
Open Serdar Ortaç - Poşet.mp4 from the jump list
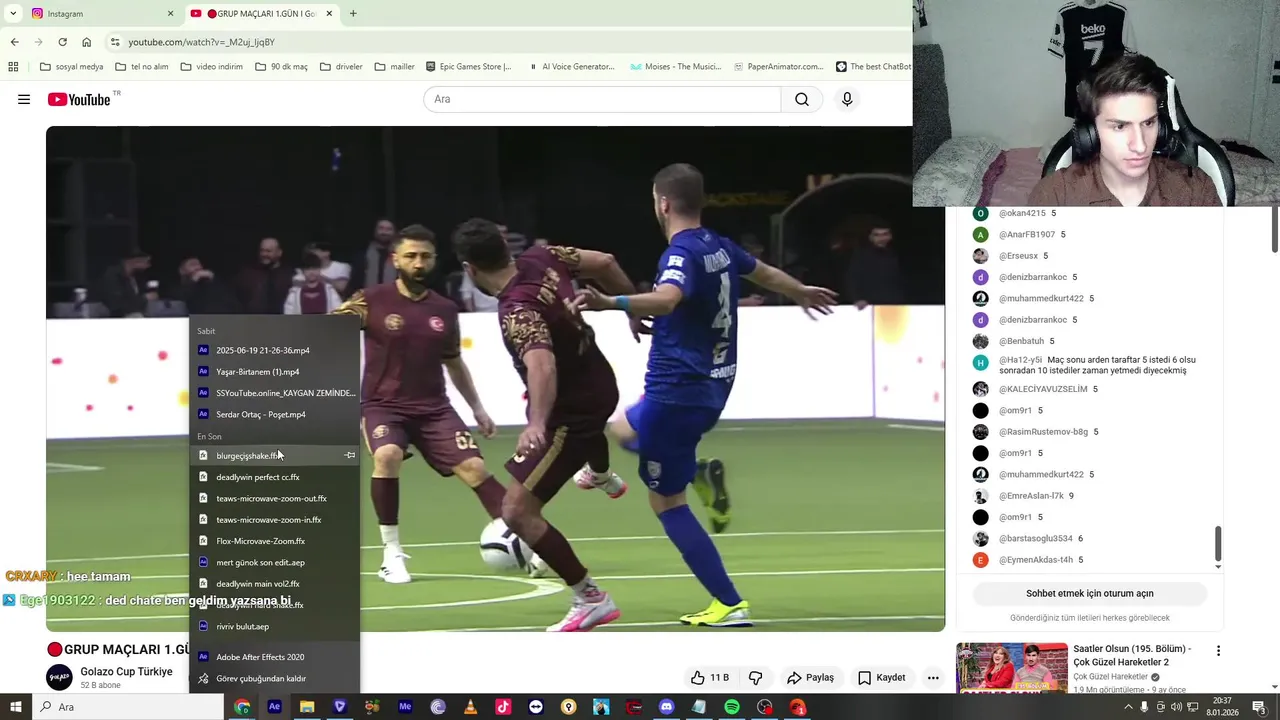point(275,414)
